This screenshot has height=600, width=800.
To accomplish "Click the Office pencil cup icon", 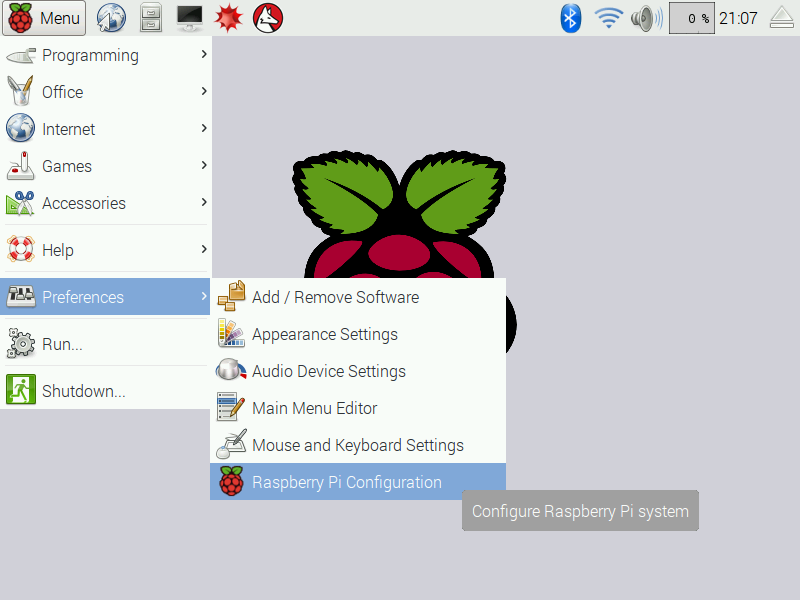I will [x=21, y=90].
